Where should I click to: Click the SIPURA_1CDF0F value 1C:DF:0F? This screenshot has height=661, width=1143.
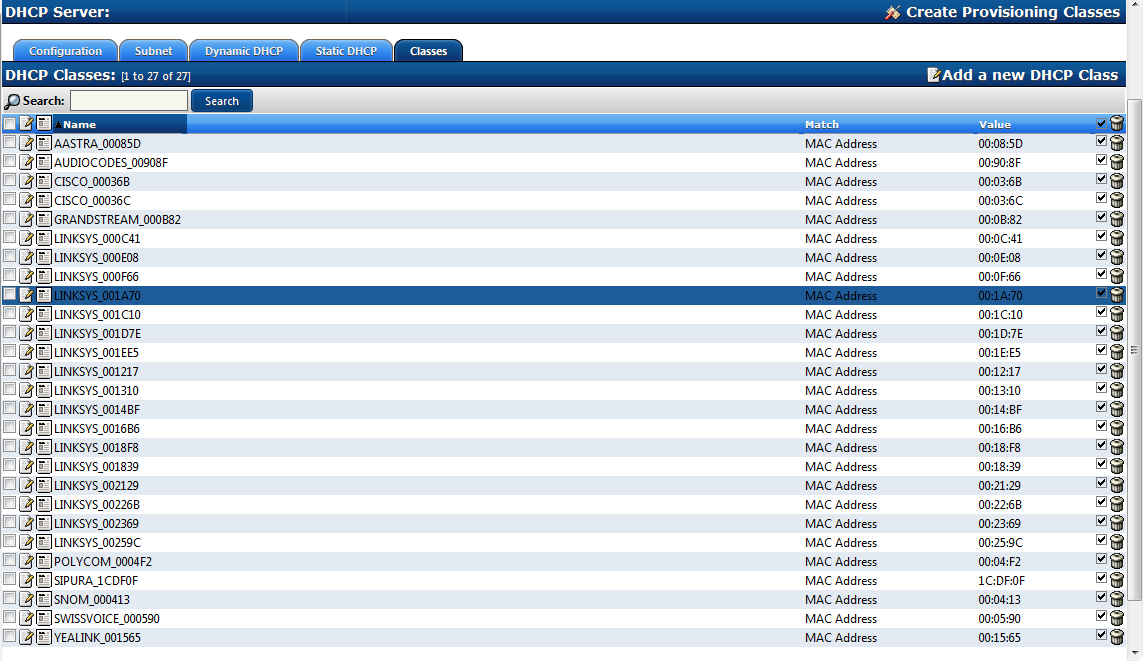coord(1002,580)
